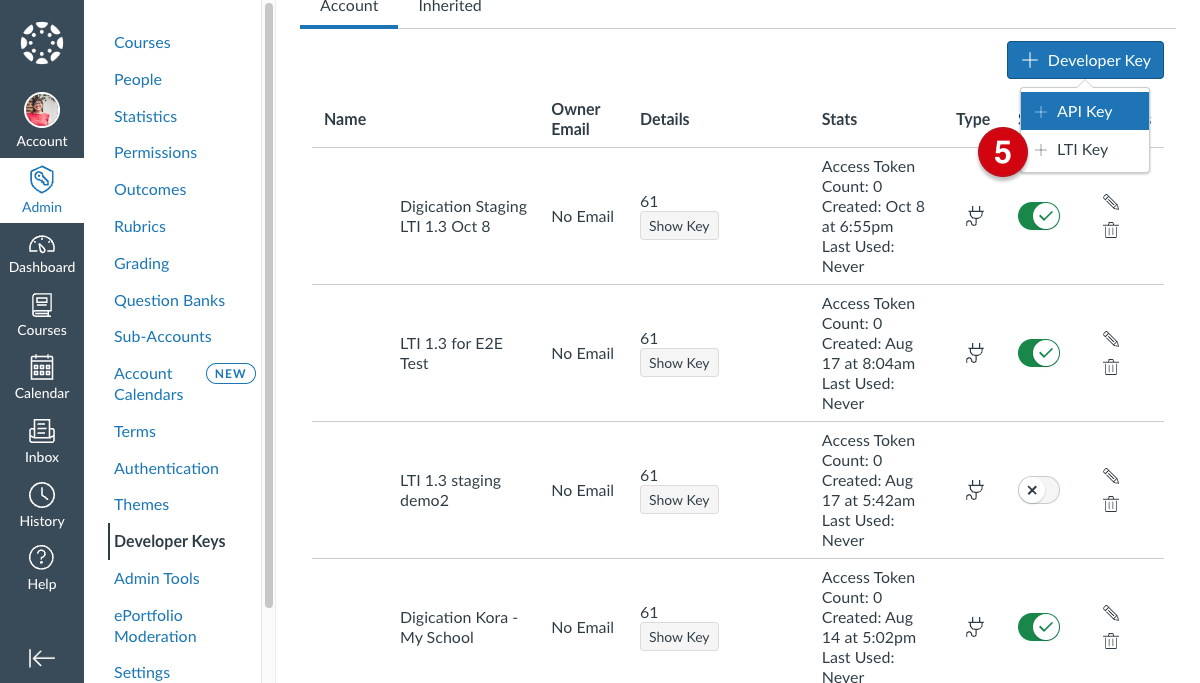Turn off Digication Staging LTI 1.3 key state
The width and height of the screenshot is (1200, 683).
[1038, 216]
